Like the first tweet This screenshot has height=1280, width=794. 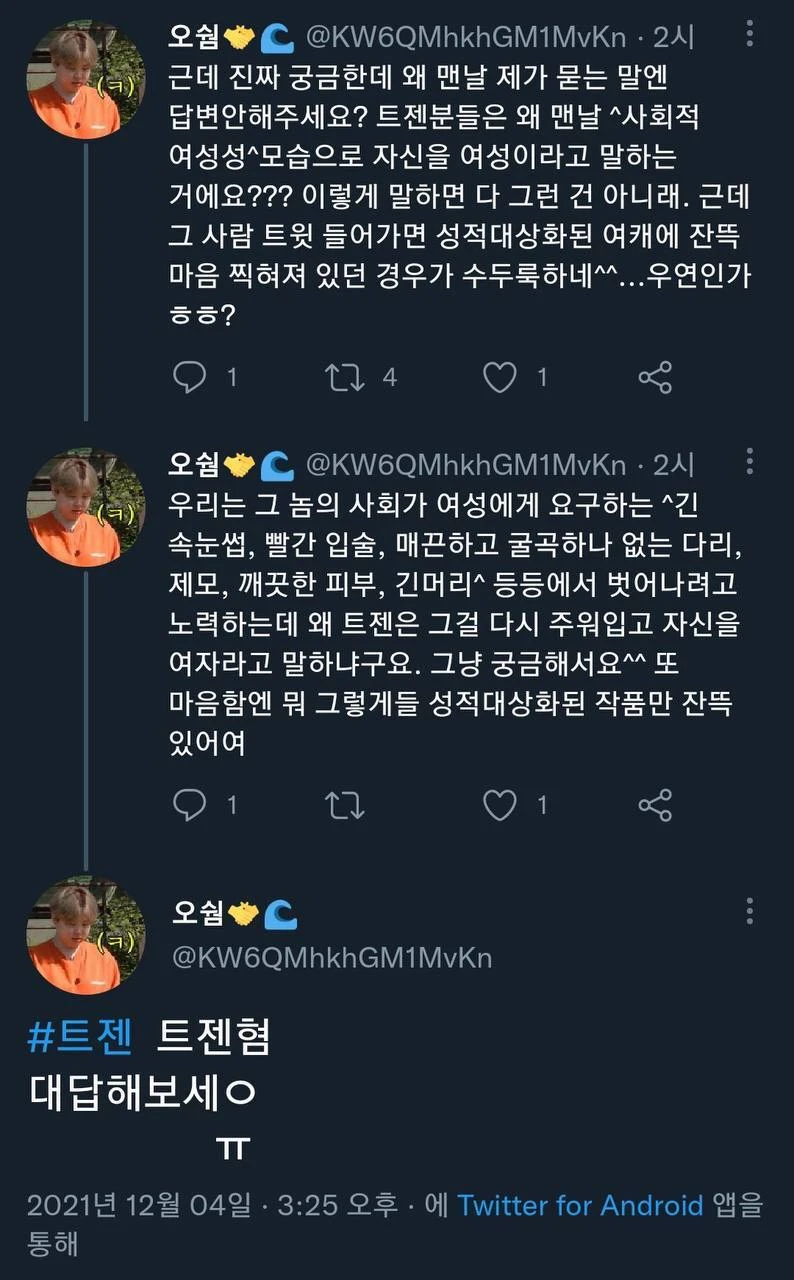(500, 377)
